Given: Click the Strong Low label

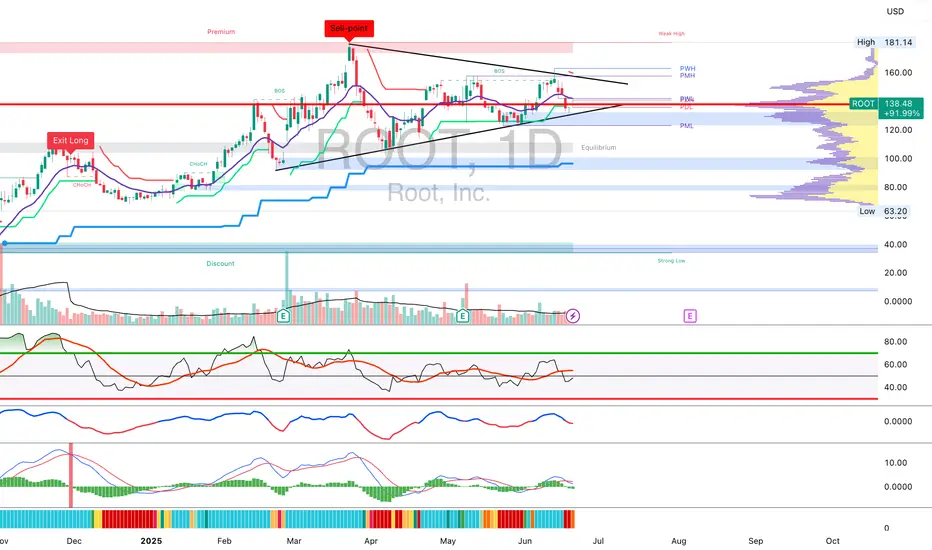Looking at the screenshot, I should click(671, 261).
